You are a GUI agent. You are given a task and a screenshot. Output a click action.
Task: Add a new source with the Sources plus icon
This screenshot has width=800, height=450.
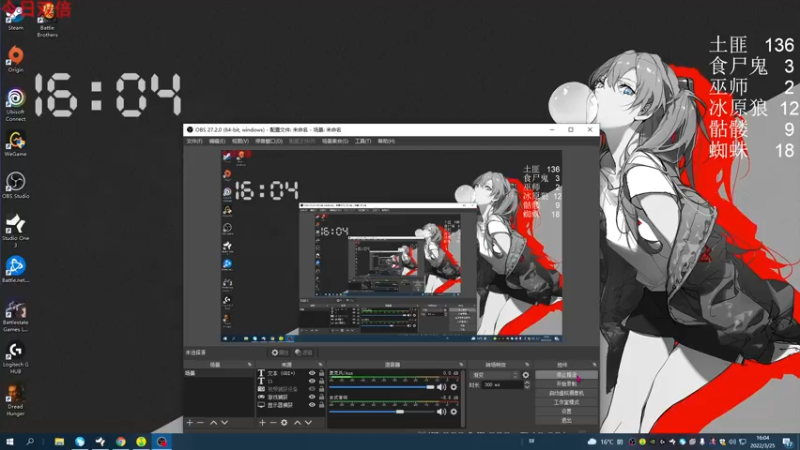[262, 422]
